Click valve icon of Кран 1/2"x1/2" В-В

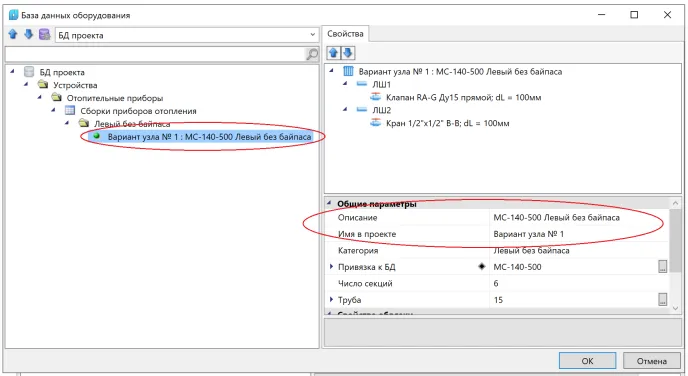[376, 123]
